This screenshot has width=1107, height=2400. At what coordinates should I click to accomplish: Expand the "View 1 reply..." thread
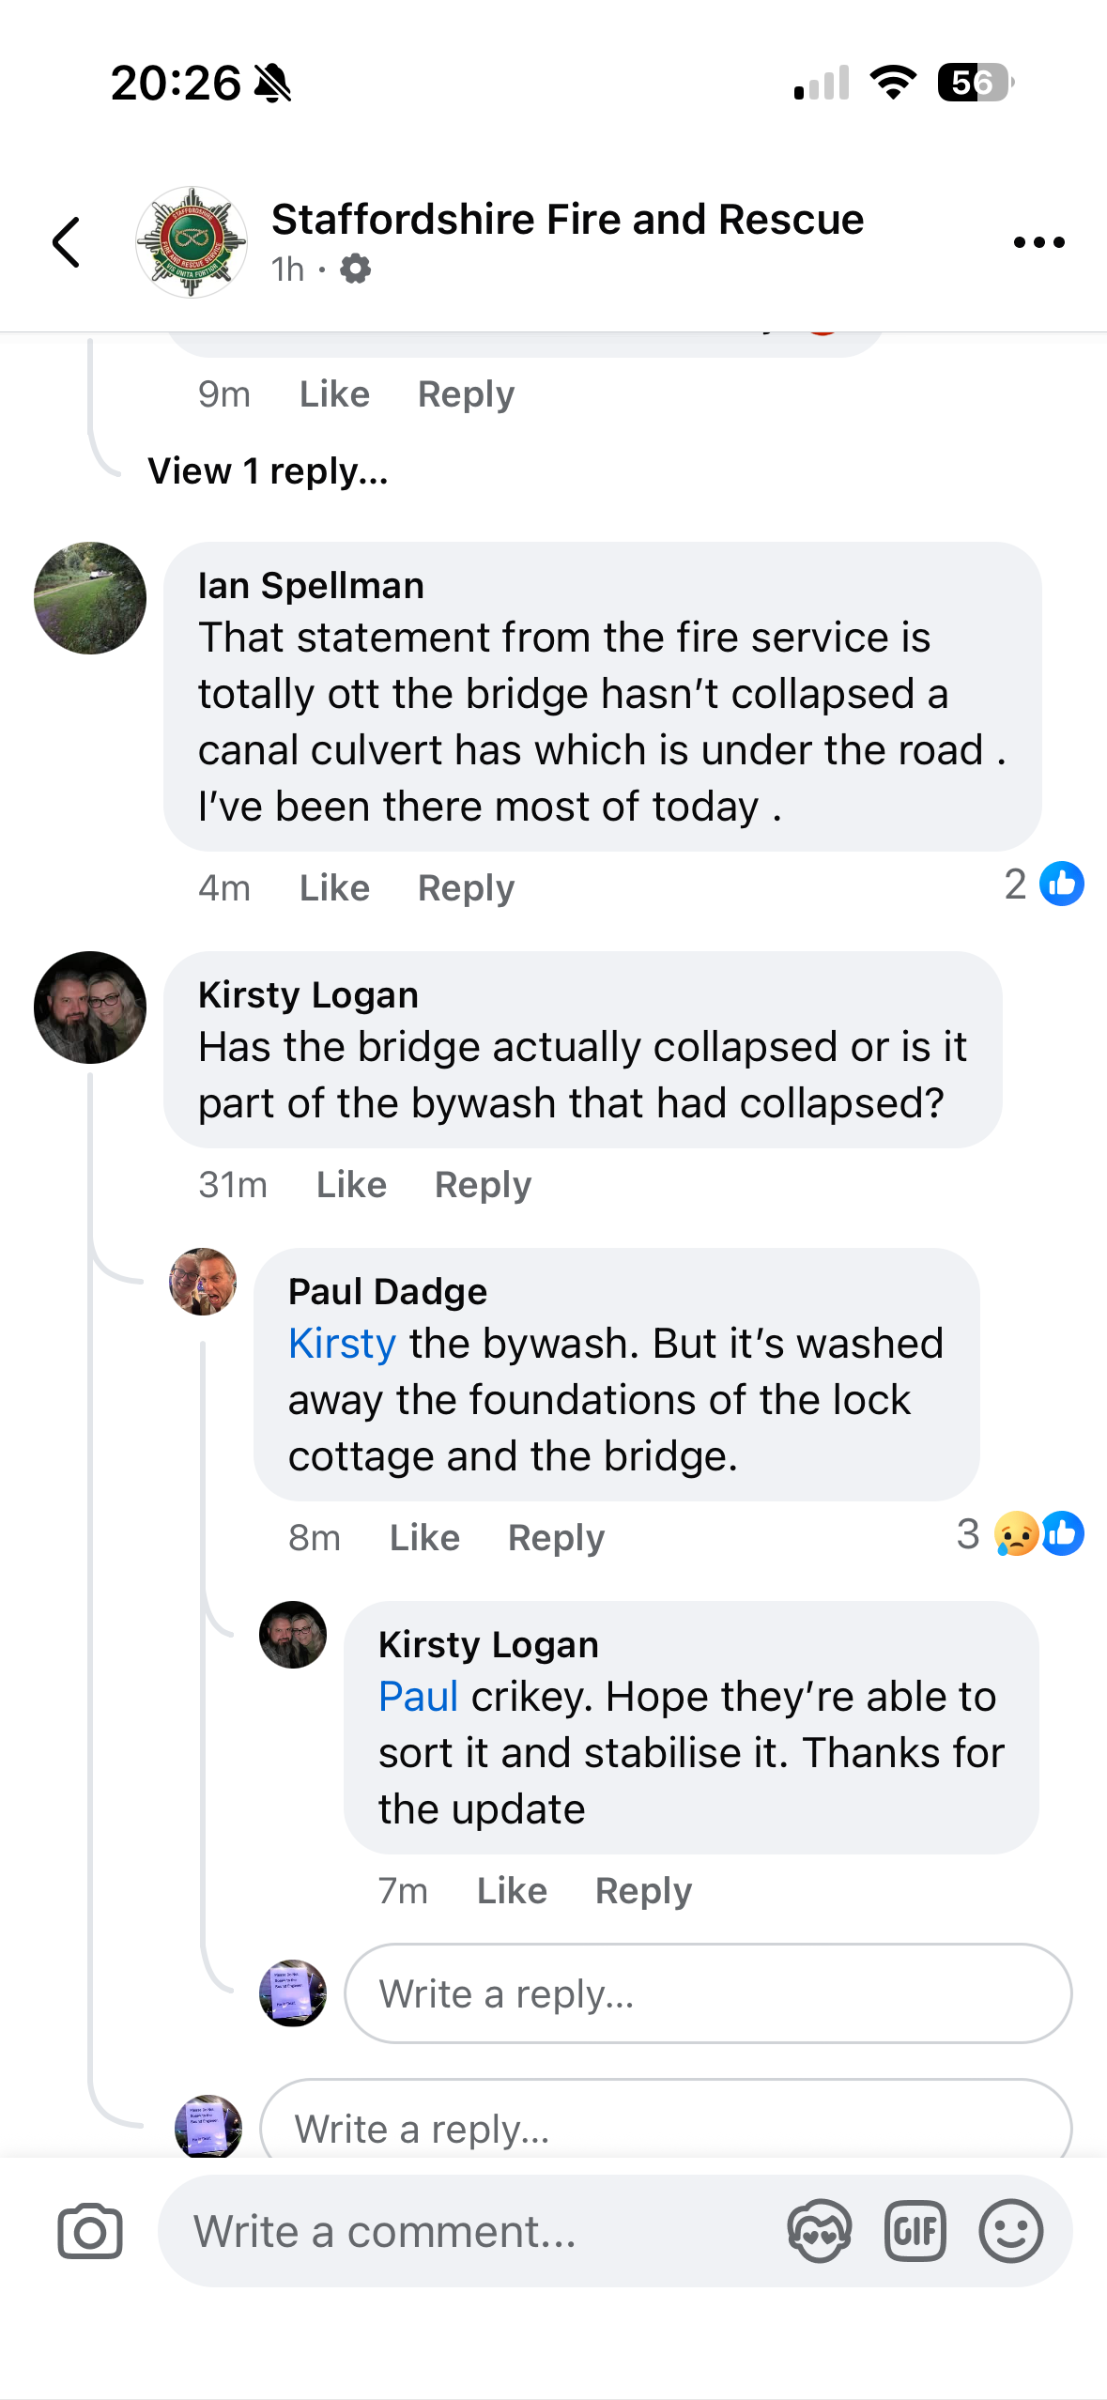click(x=268, y=471)
